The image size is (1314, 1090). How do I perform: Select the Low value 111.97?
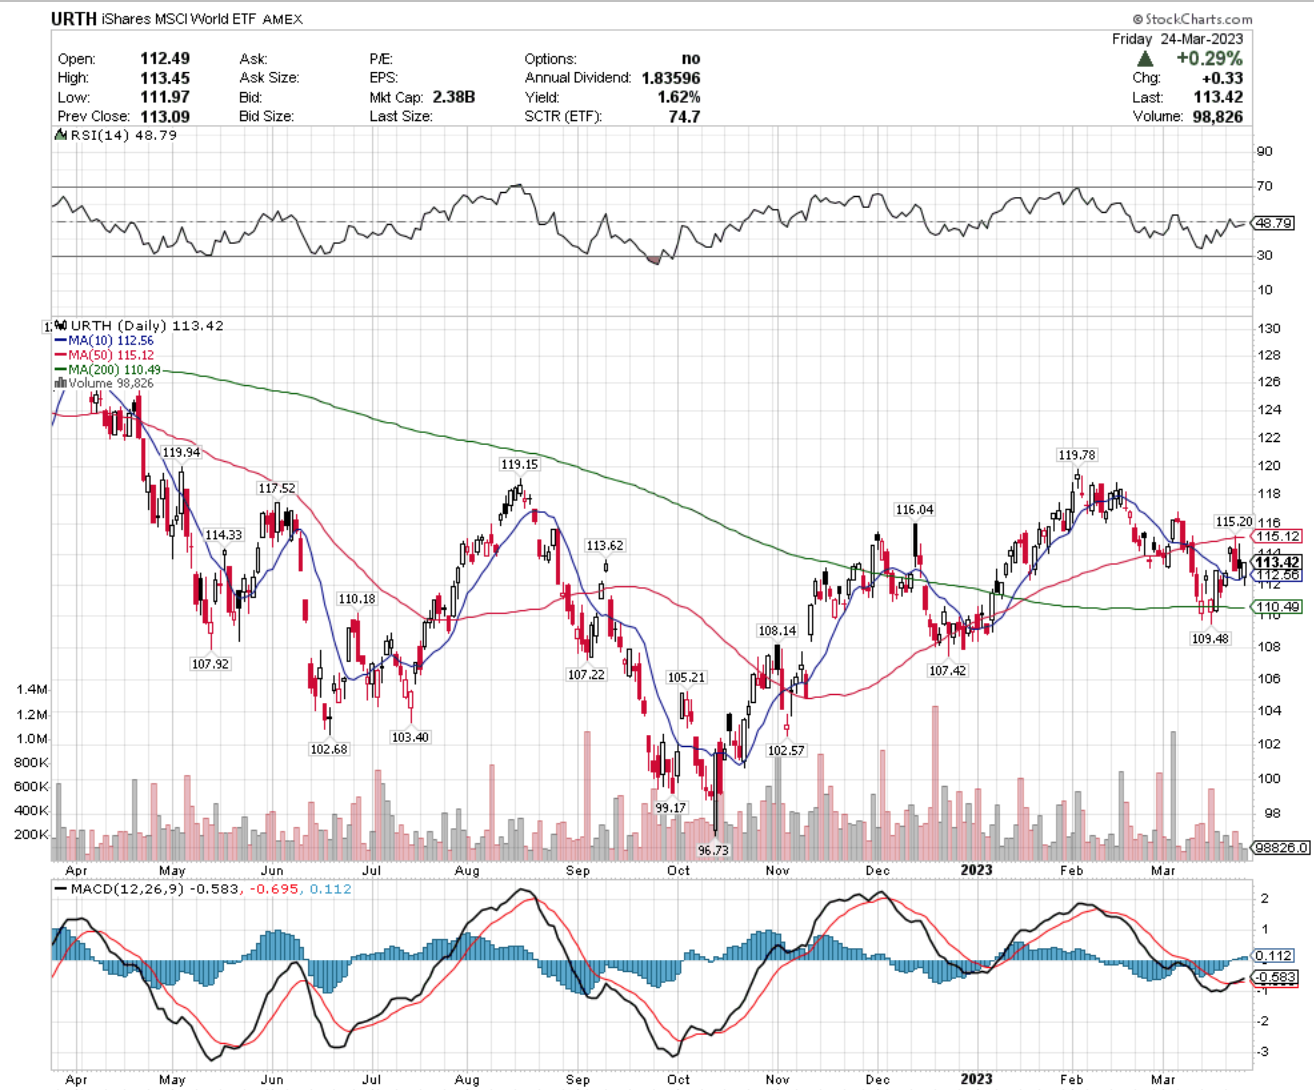pos(165,96)
